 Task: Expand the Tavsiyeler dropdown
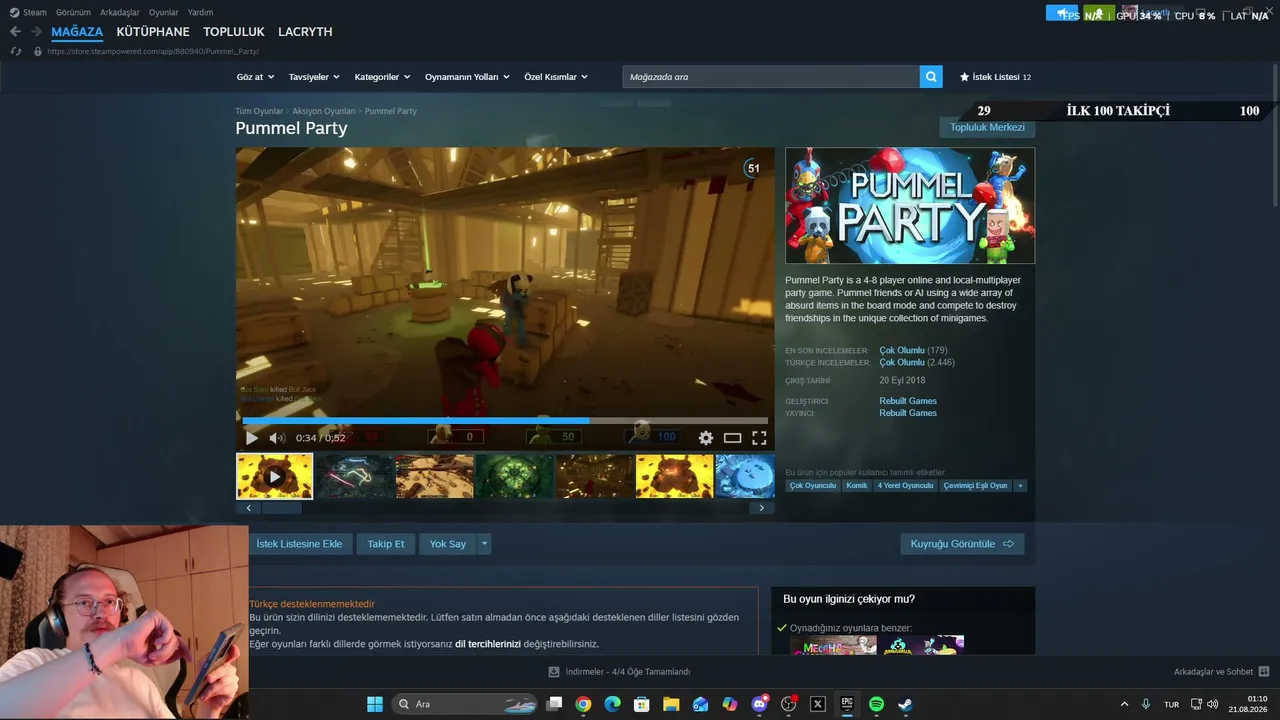coord(314,77)
